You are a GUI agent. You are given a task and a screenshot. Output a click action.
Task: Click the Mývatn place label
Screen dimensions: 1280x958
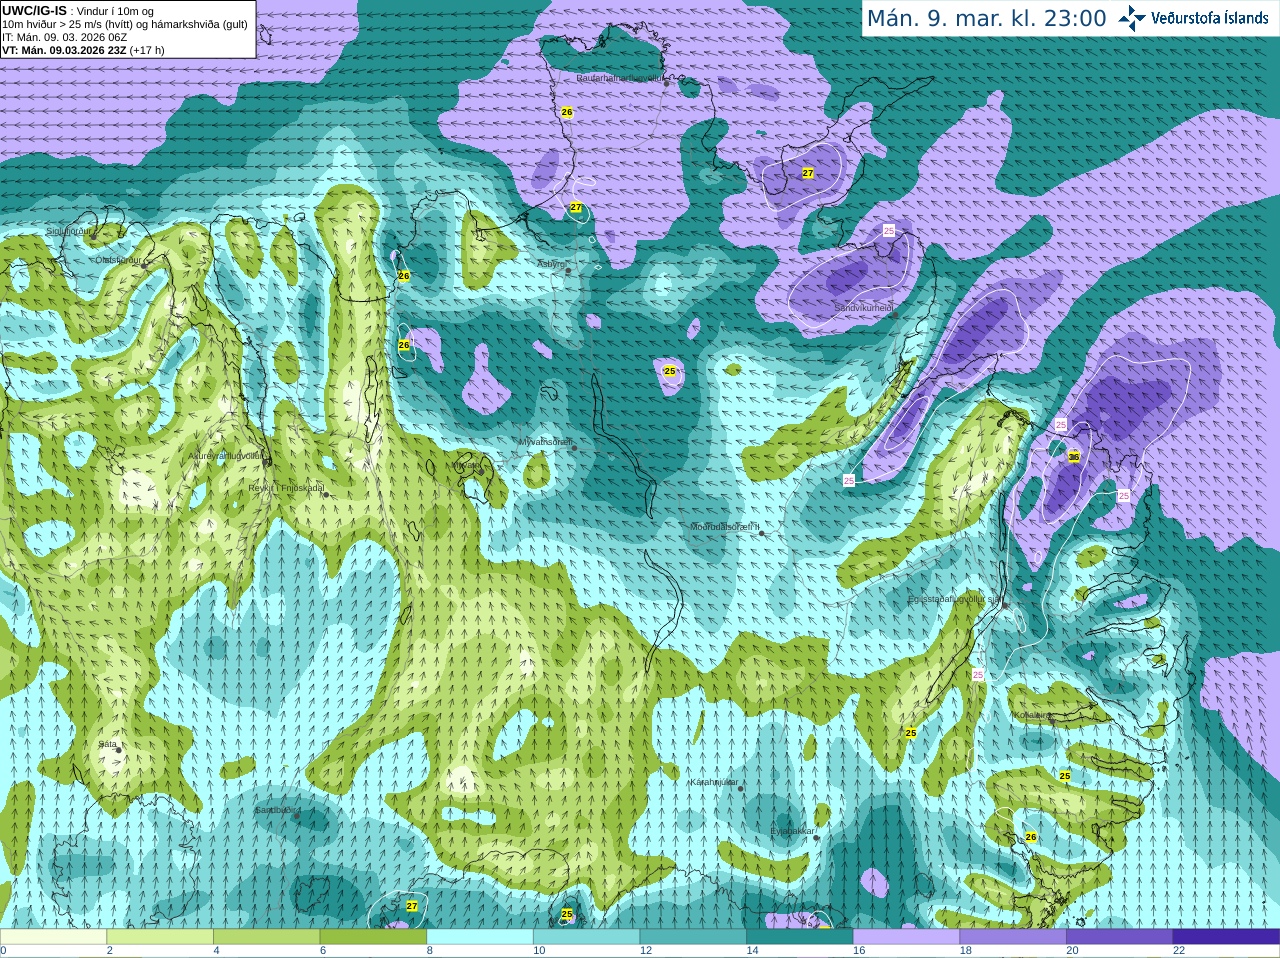click(x=466, y=465)
